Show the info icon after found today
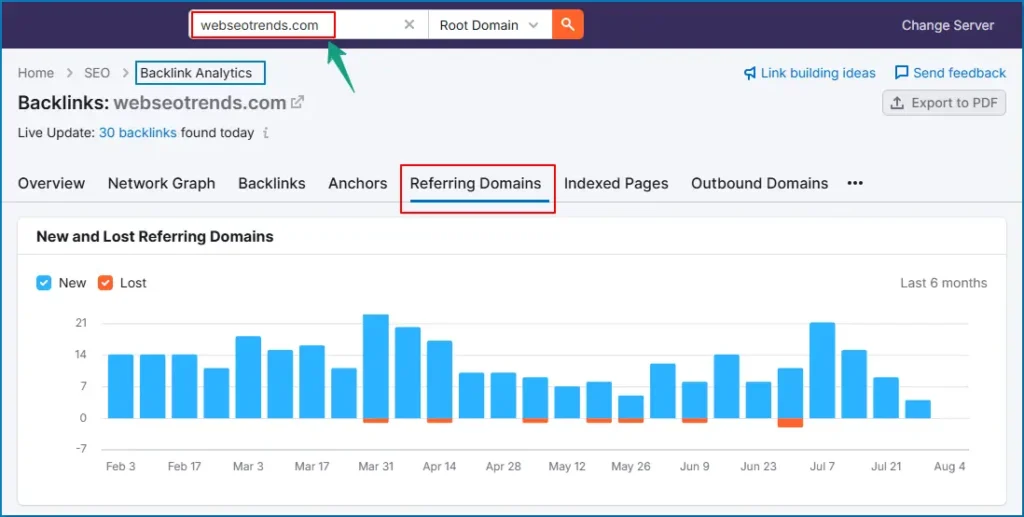Screen dimensions: 1024x517 (266, 133)
